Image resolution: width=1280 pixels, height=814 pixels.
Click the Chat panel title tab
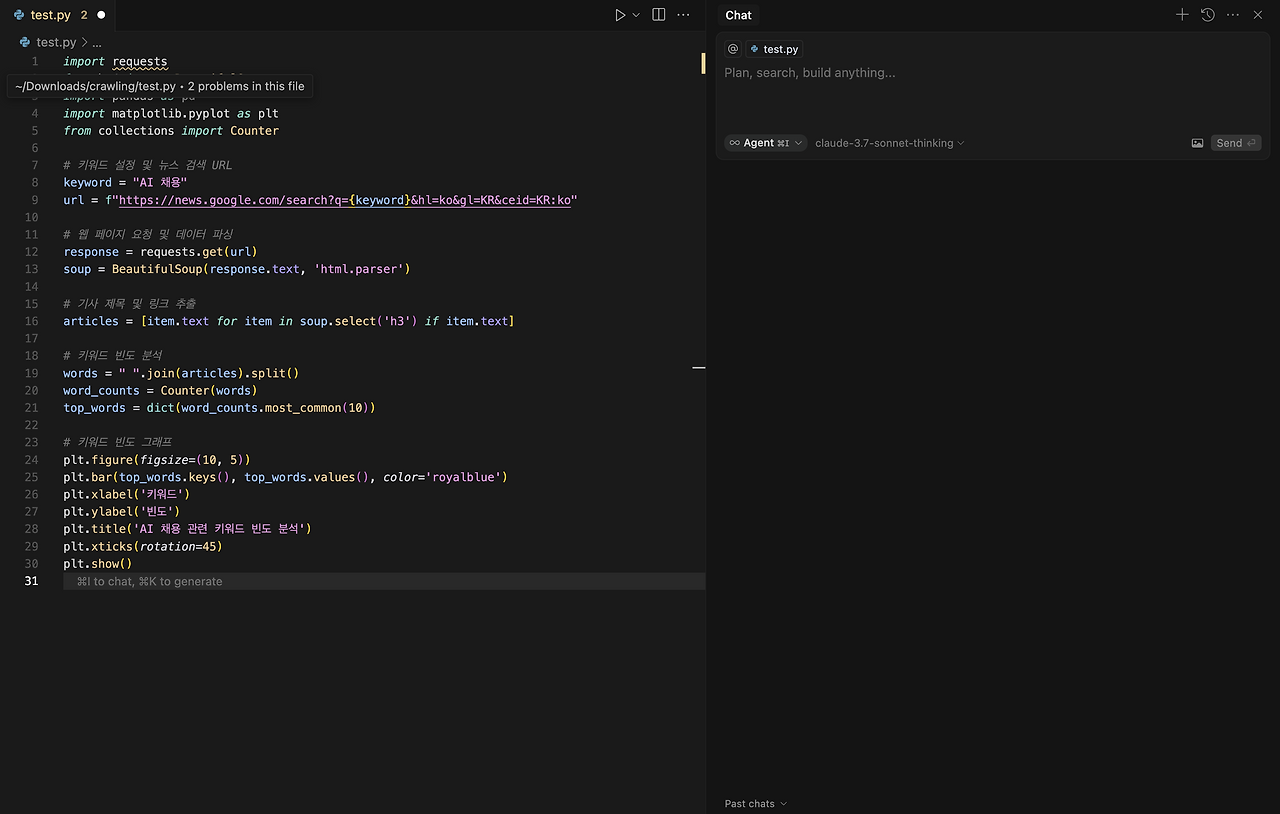click(738, 15)
